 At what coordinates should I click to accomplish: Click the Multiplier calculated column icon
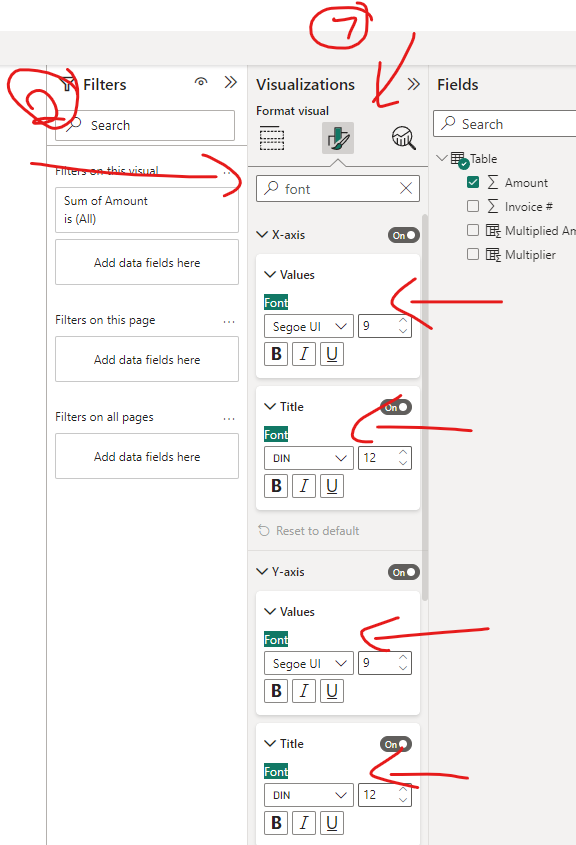(x=493, y=254)
